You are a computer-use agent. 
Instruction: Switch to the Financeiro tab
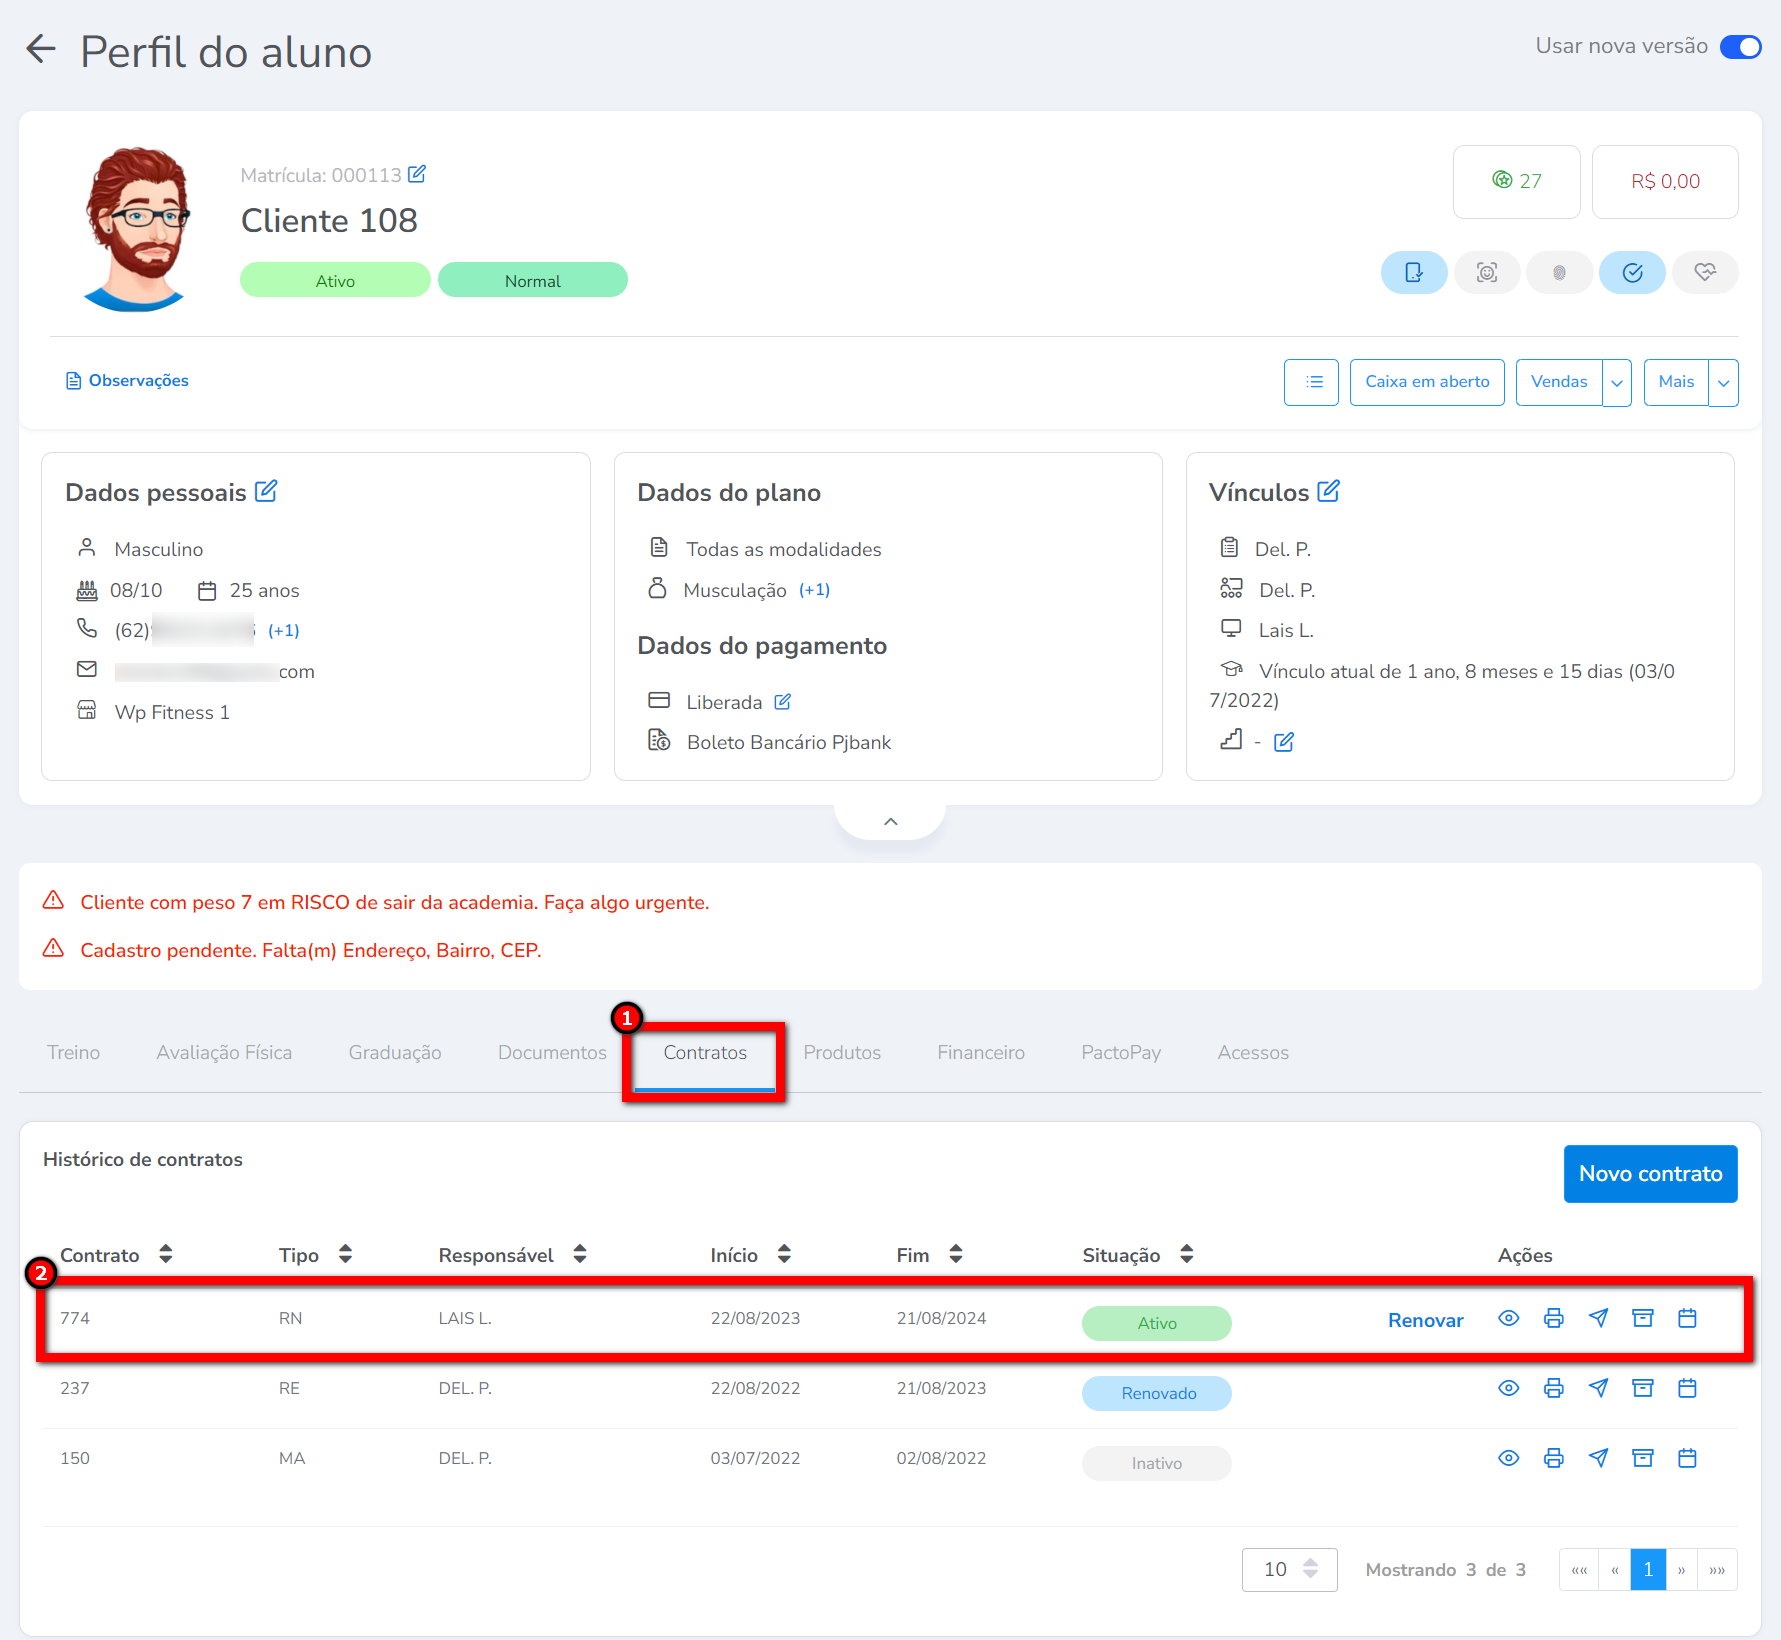coord(980,1052)
